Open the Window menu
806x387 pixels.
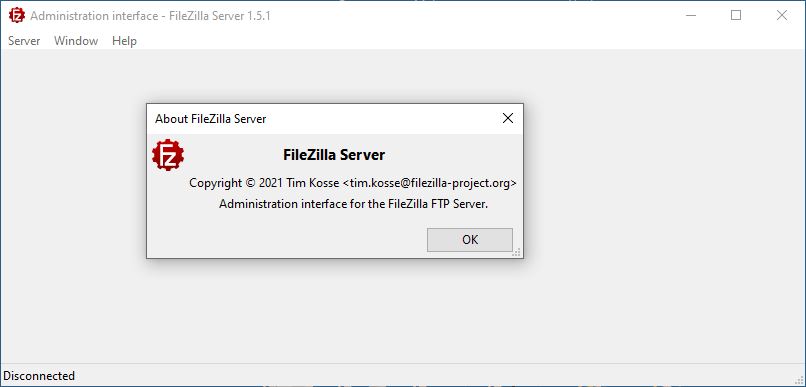coord(76,41)
